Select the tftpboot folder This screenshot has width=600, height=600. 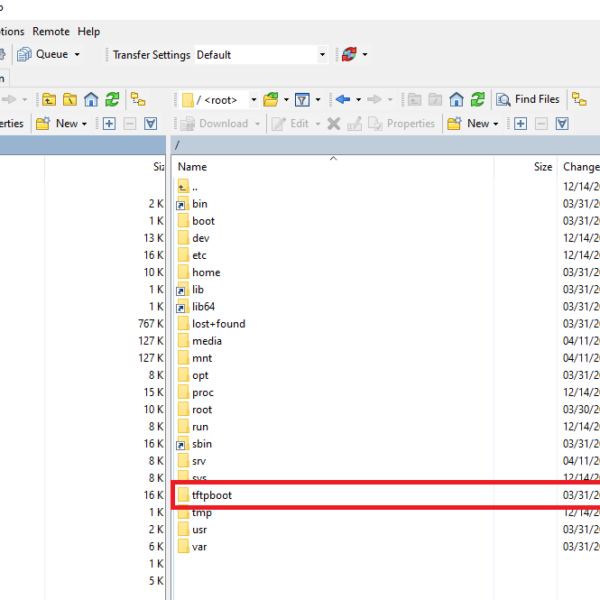pos(212,495)
